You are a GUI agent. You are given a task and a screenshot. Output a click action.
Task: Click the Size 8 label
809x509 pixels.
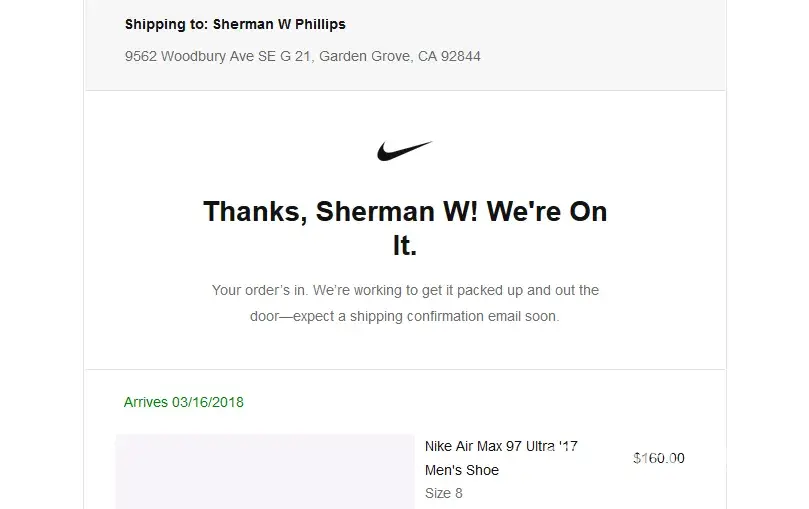tap(444, 493)
